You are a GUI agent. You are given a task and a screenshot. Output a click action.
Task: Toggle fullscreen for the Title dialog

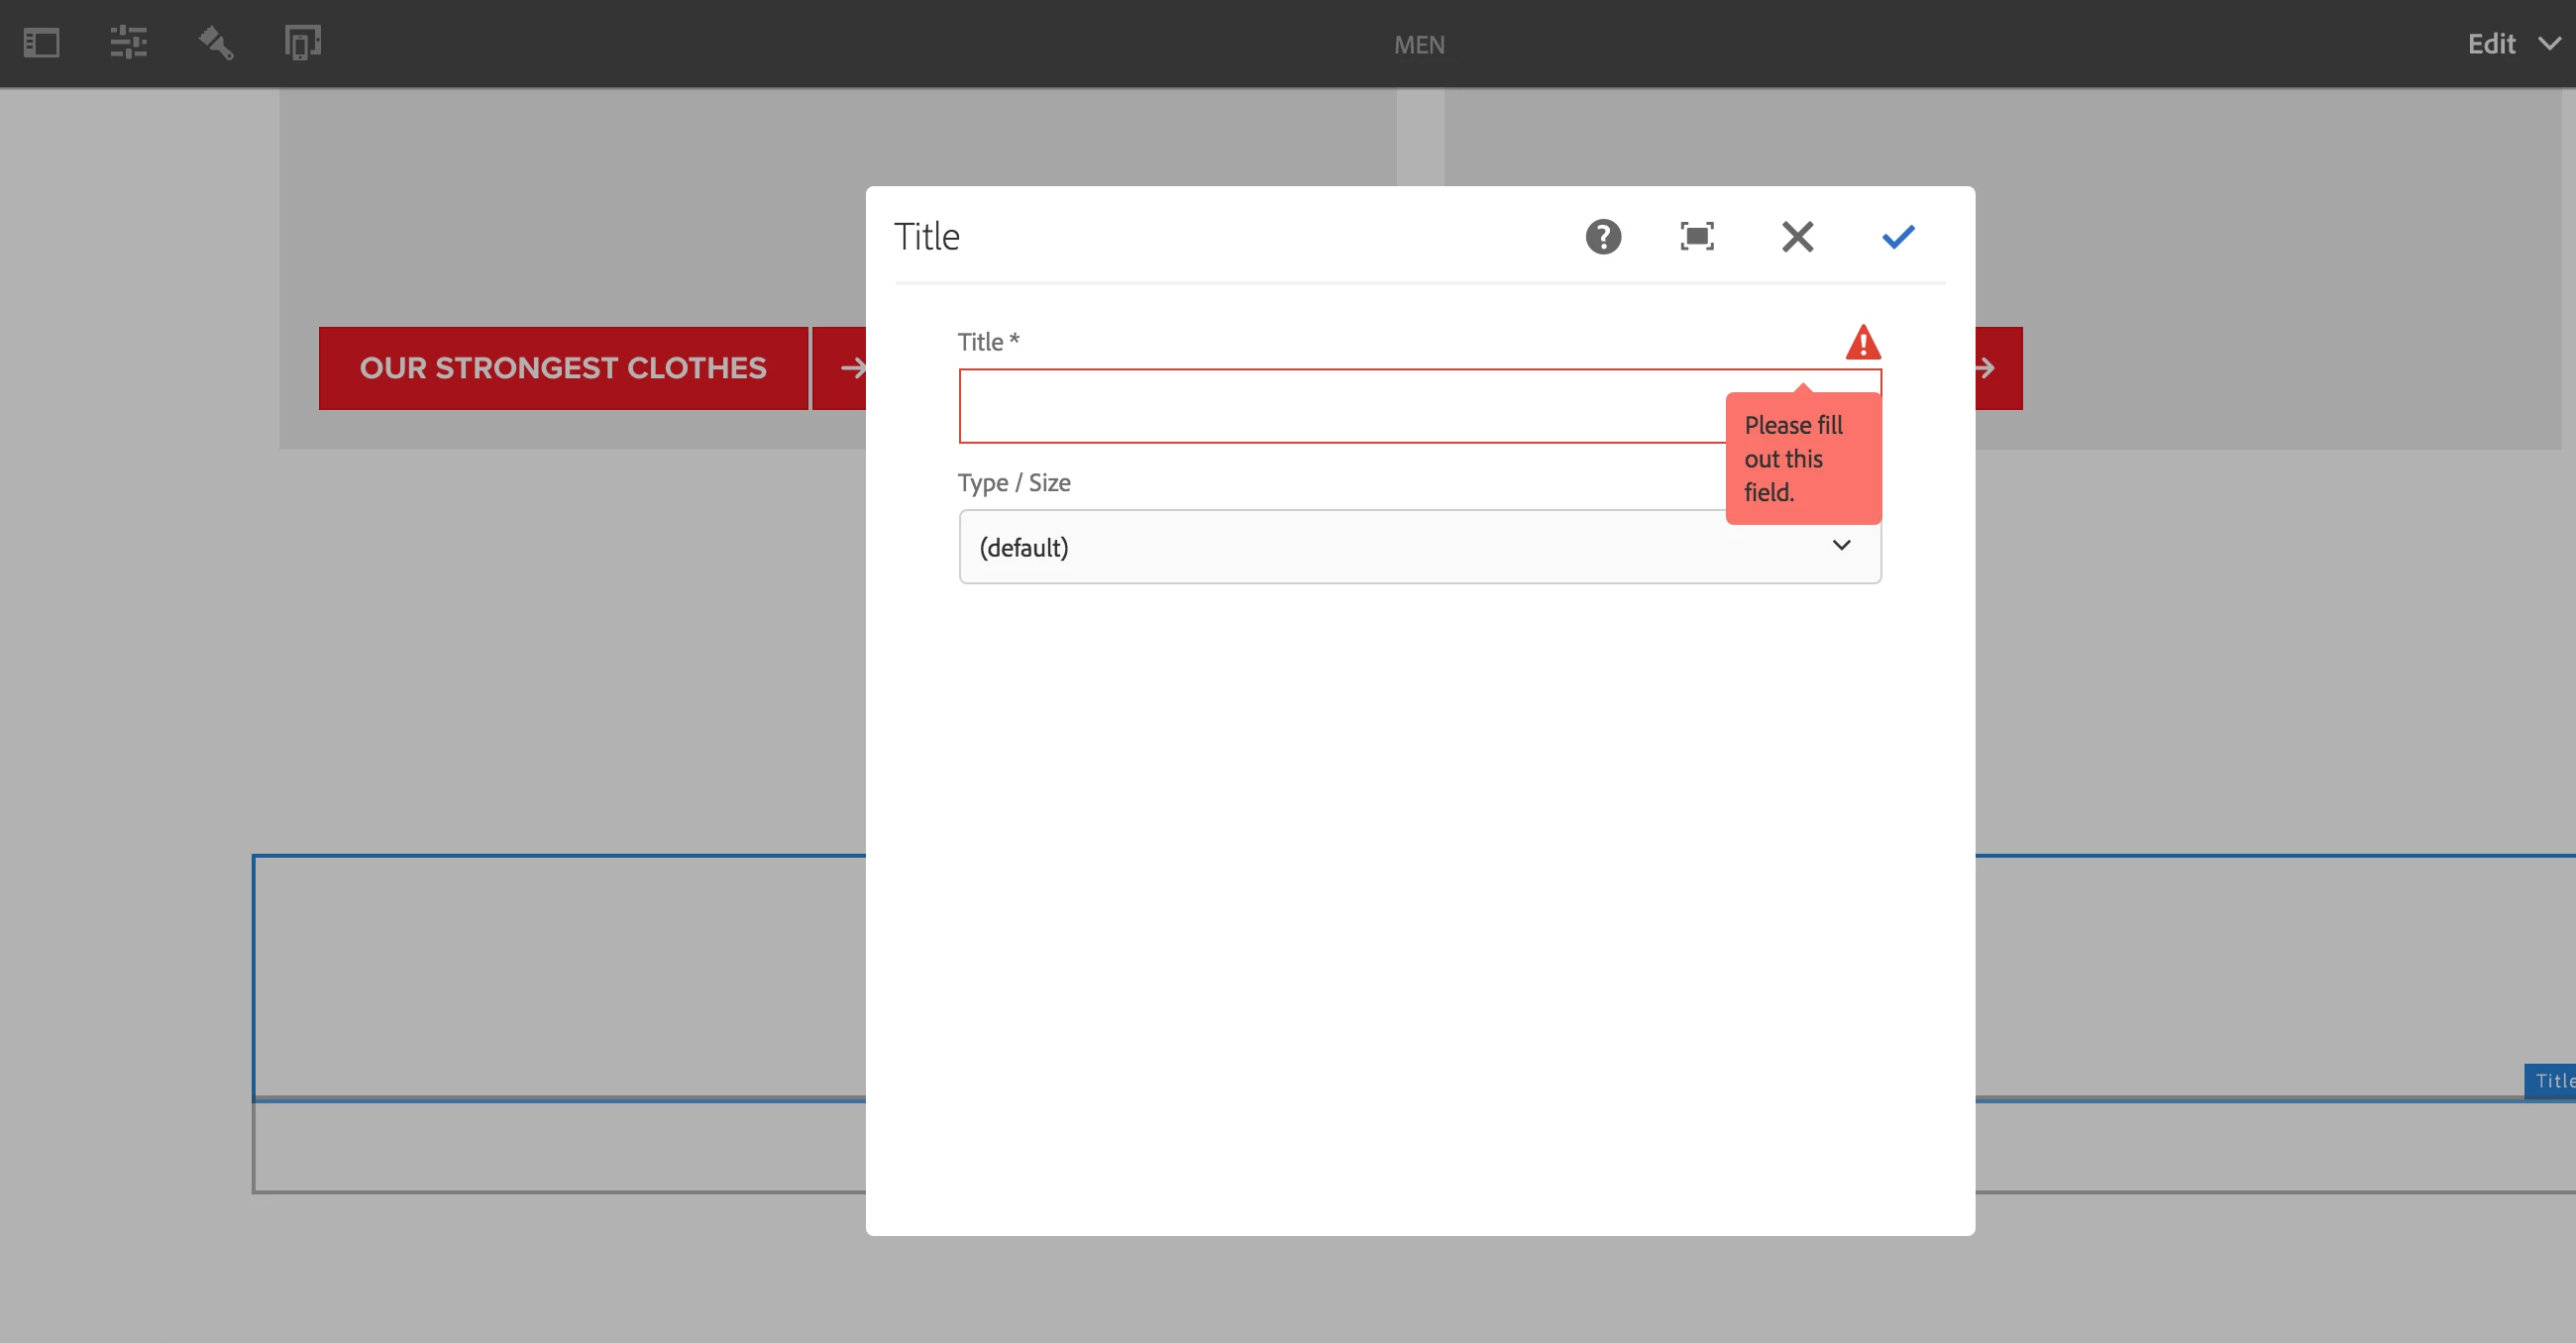(1697, 237)
